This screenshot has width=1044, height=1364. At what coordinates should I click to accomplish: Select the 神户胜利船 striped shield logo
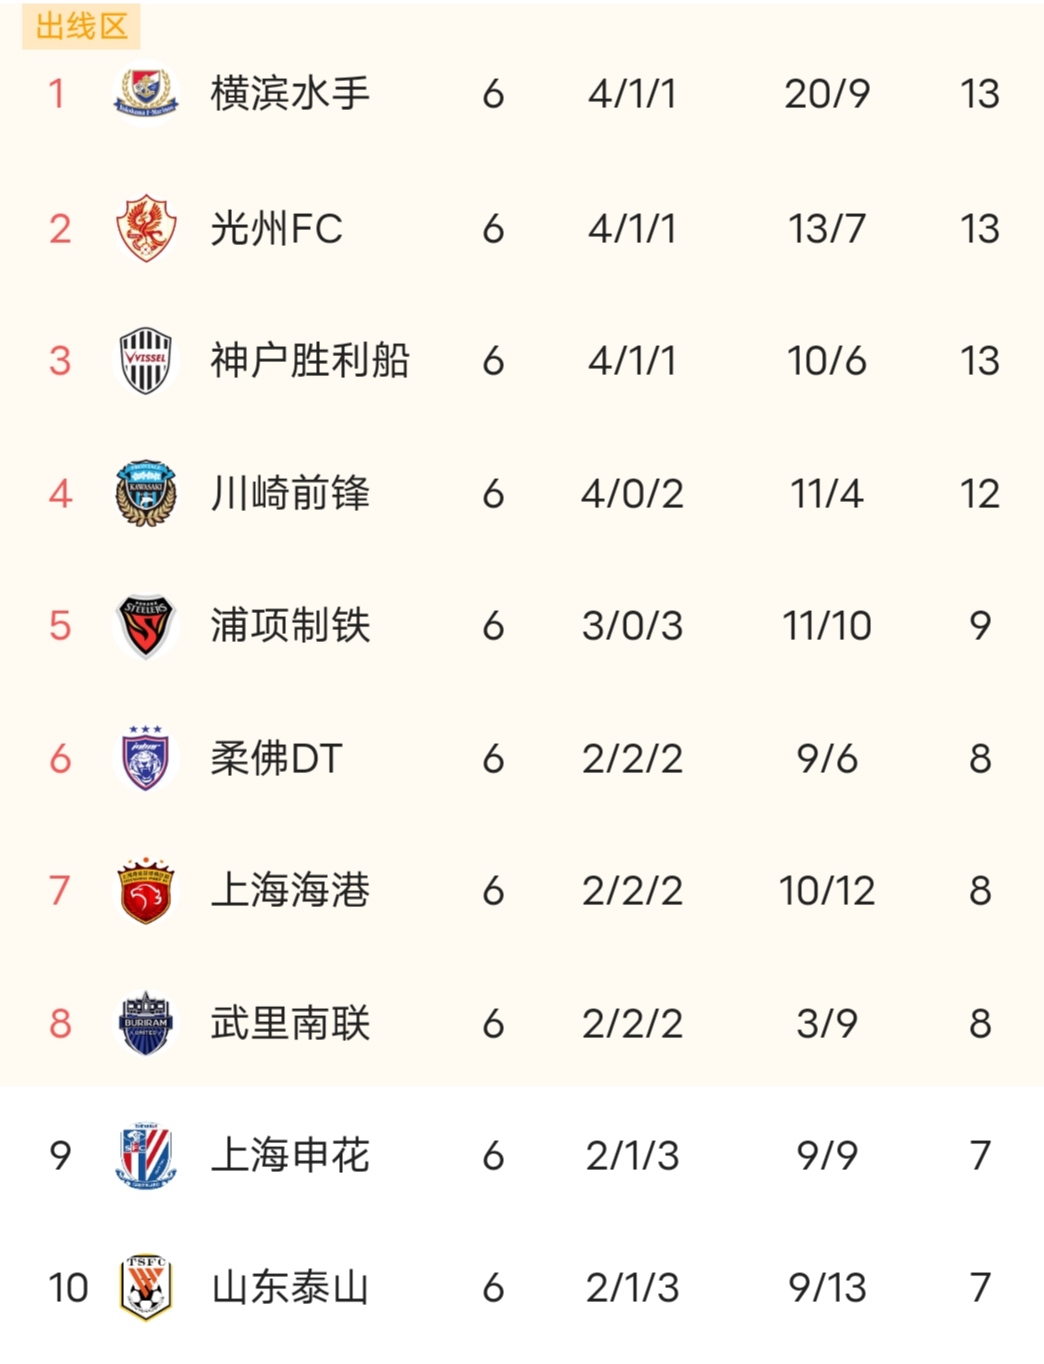(146, 360)
